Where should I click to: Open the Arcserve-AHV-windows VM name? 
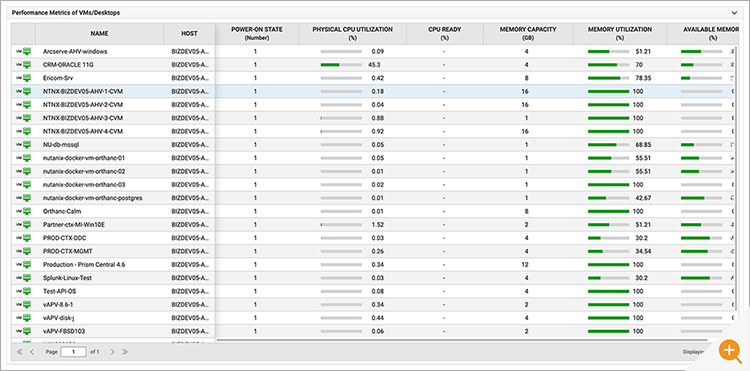[75, 51]
